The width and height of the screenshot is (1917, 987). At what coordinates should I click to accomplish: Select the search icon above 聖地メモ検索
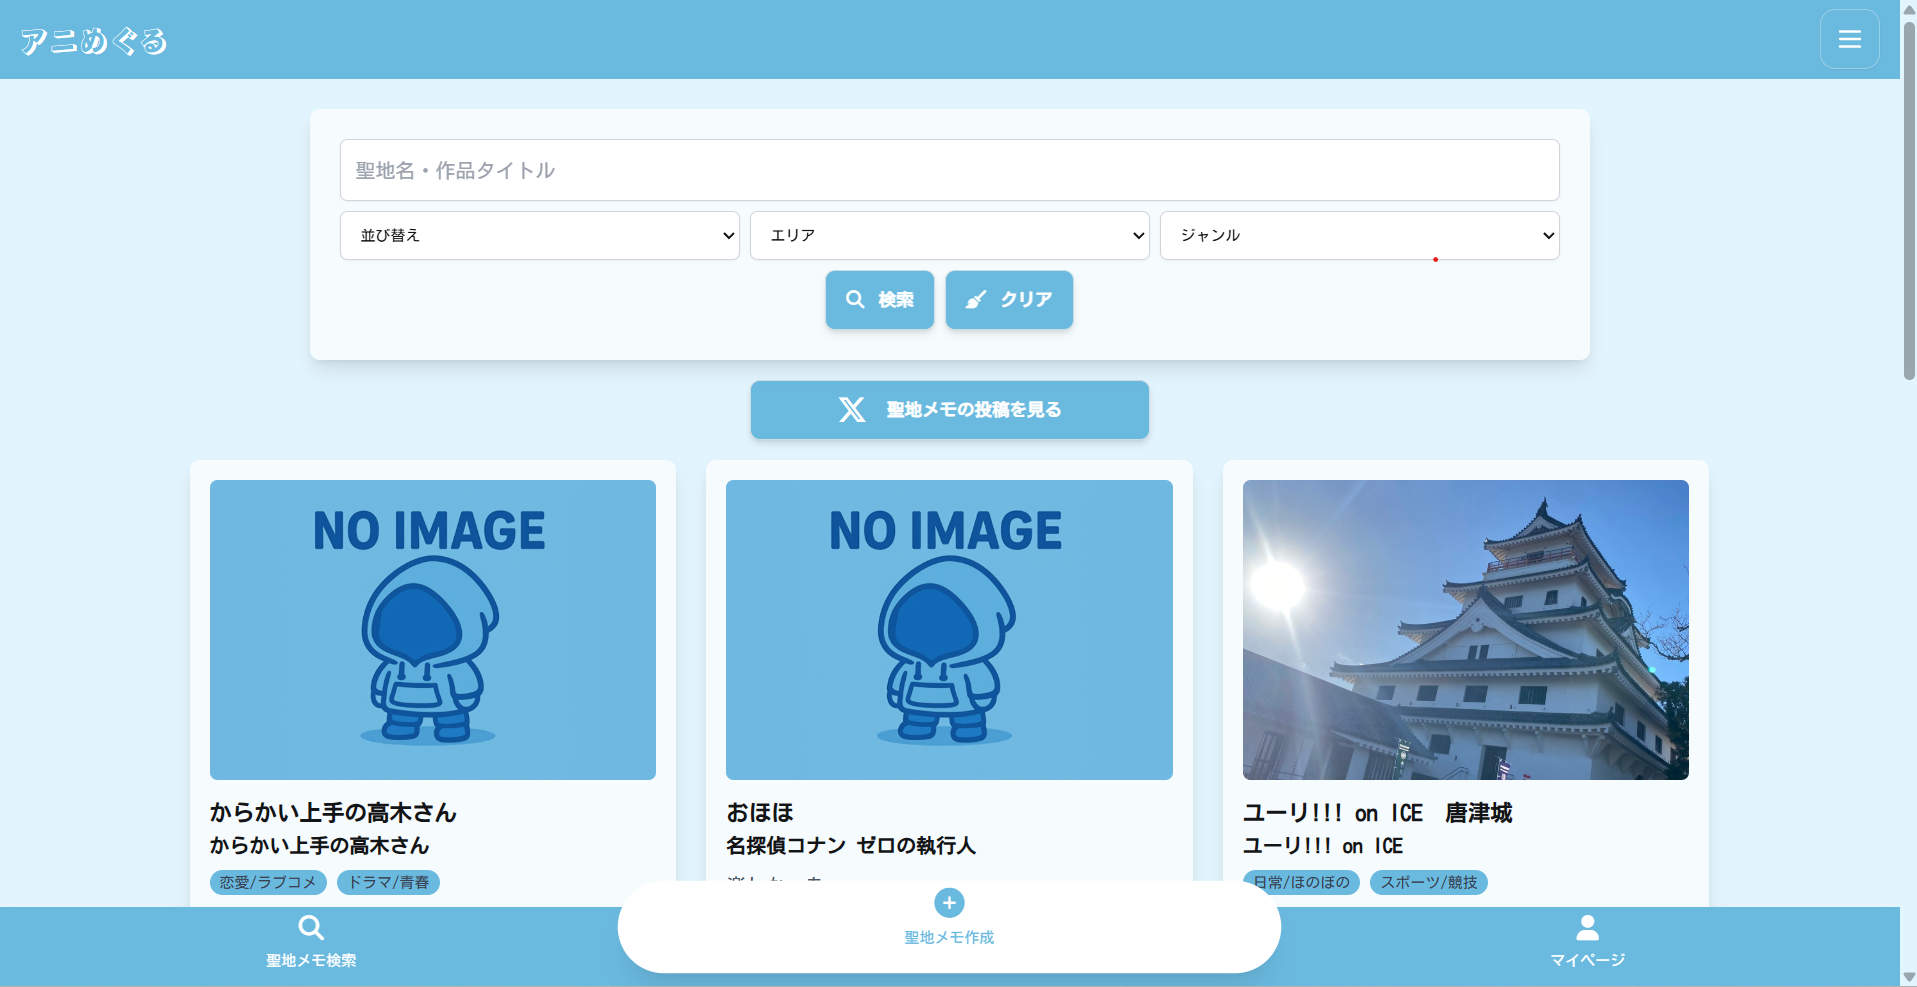point(311,927)
